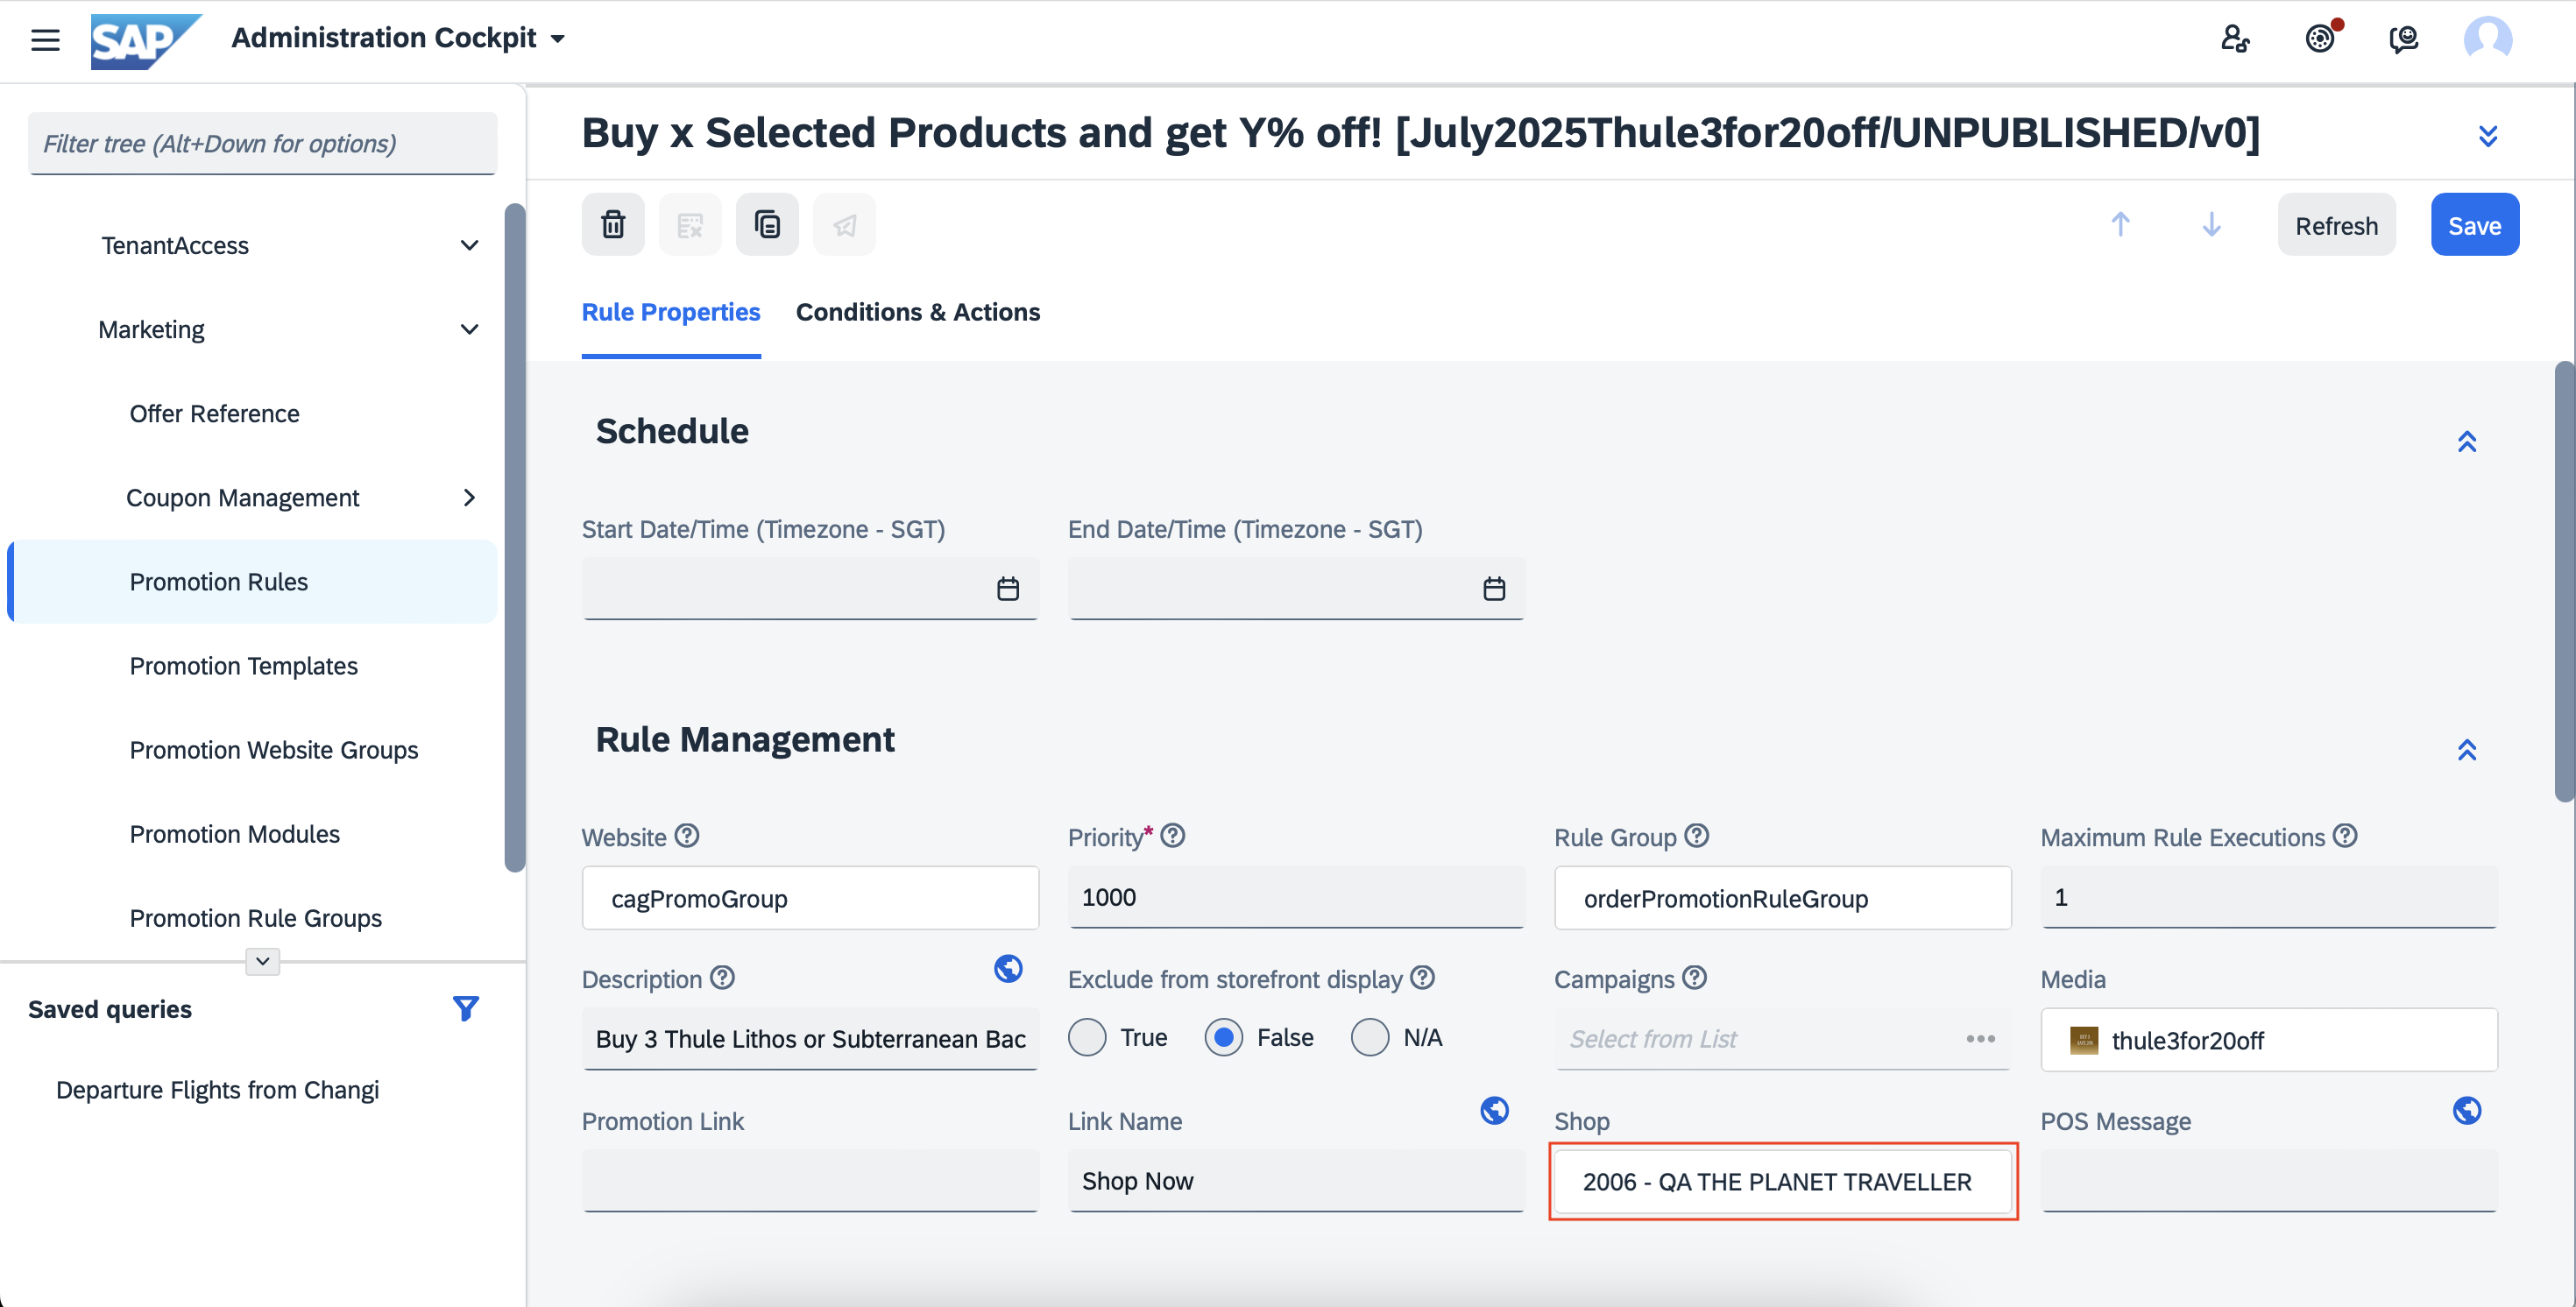
Task: Collapse the Marketing tree node
Action: (x=469, y=329)
